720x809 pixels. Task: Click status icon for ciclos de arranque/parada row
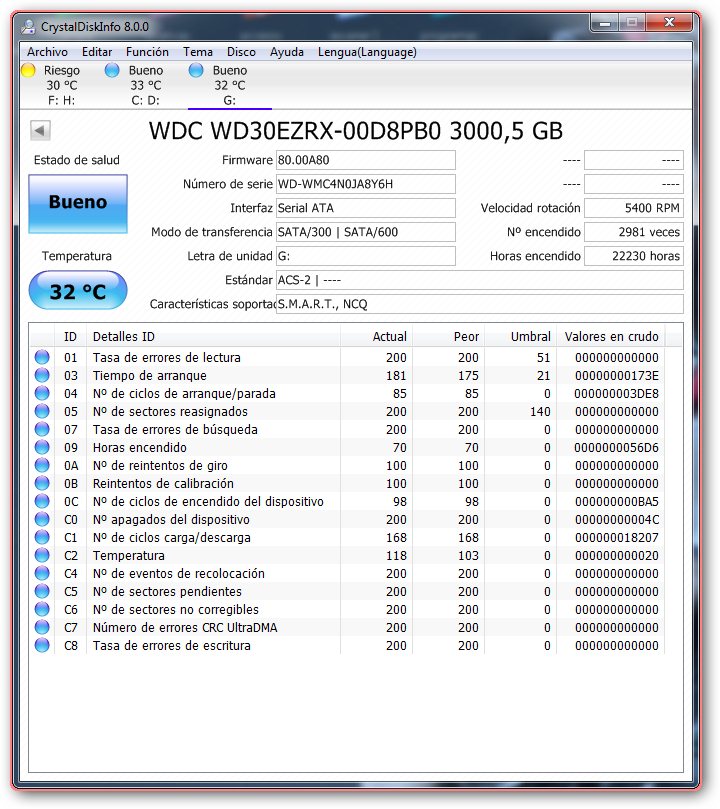pyautogui.click(x=42, y=393)
